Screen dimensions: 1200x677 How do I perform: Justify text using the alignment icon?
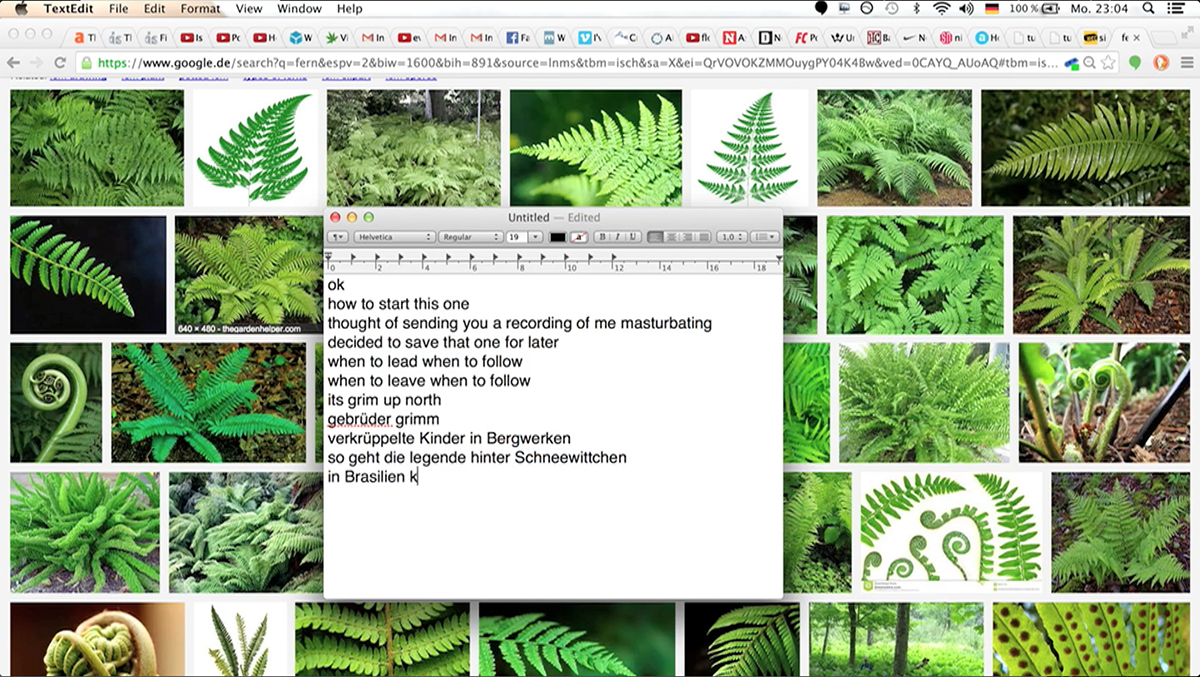[x=703, y=237]
